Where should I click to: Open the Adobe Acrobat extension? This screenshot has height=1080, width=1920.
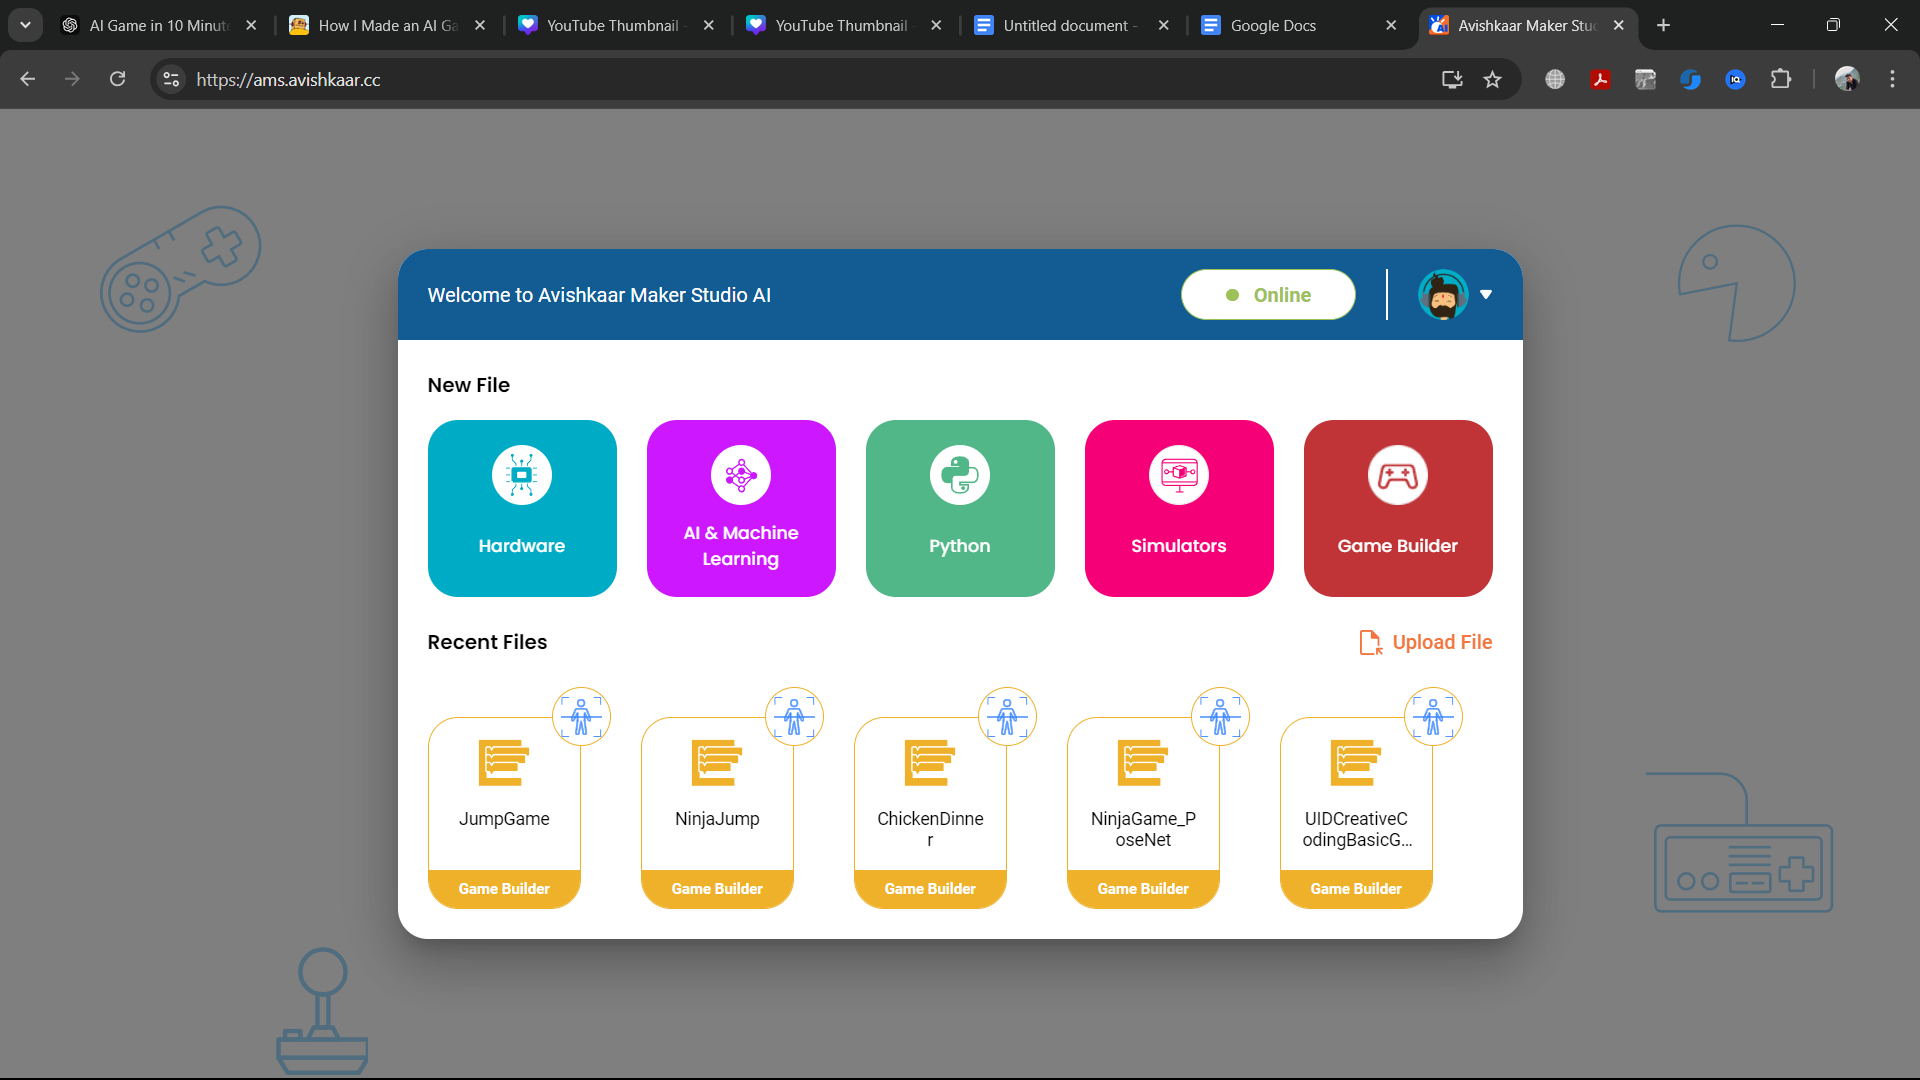[x=1600, y=79]
